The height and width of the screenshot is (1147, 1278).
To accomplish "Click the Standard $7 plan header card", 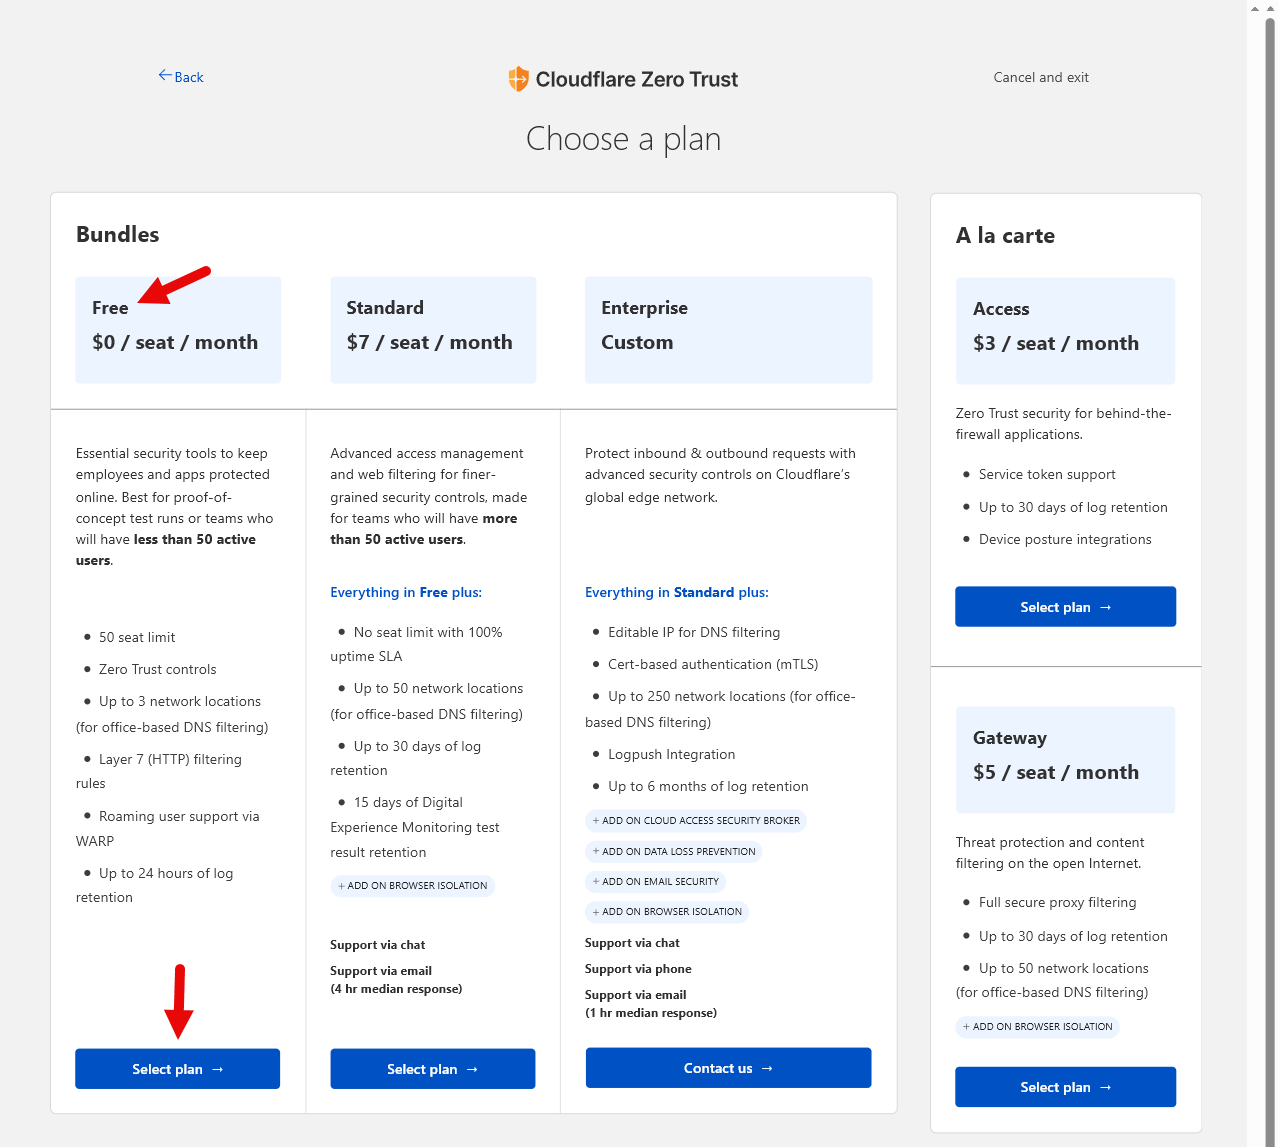I will pyautogui.click(x=433, y=330).
